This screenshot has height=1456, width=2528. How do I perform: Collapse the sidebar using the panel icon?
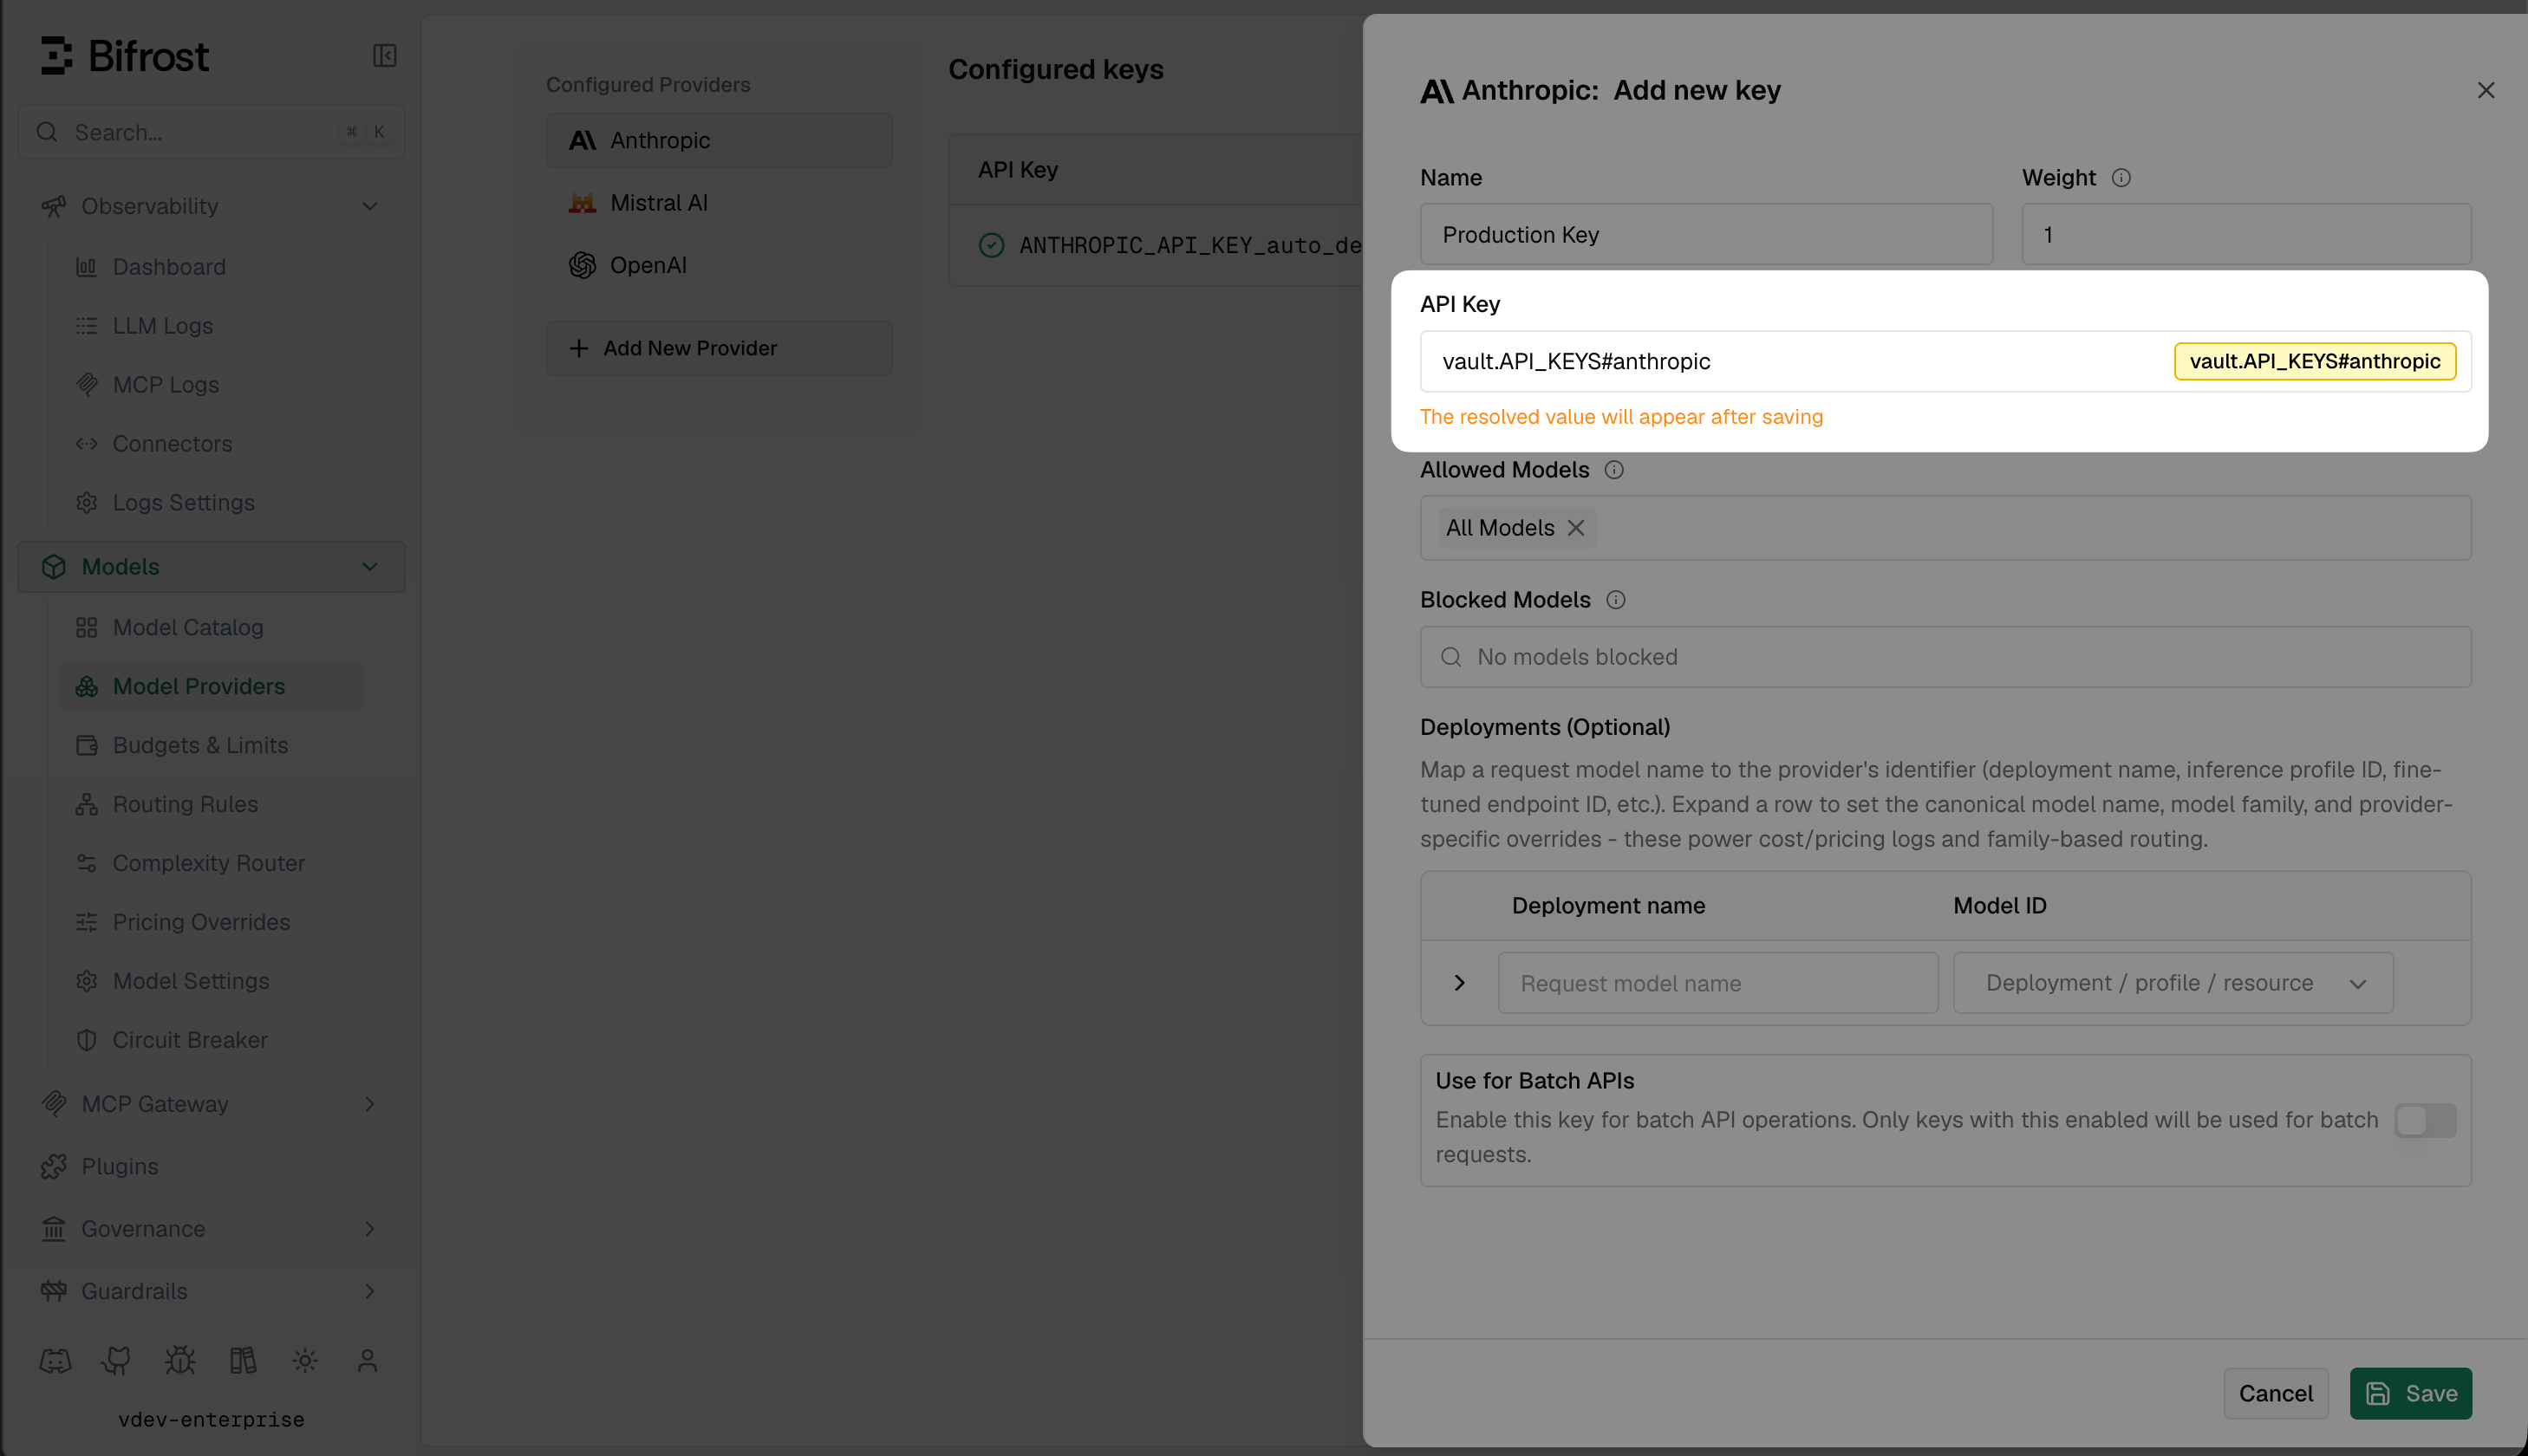pyautogui.click(x=385, y=55)
